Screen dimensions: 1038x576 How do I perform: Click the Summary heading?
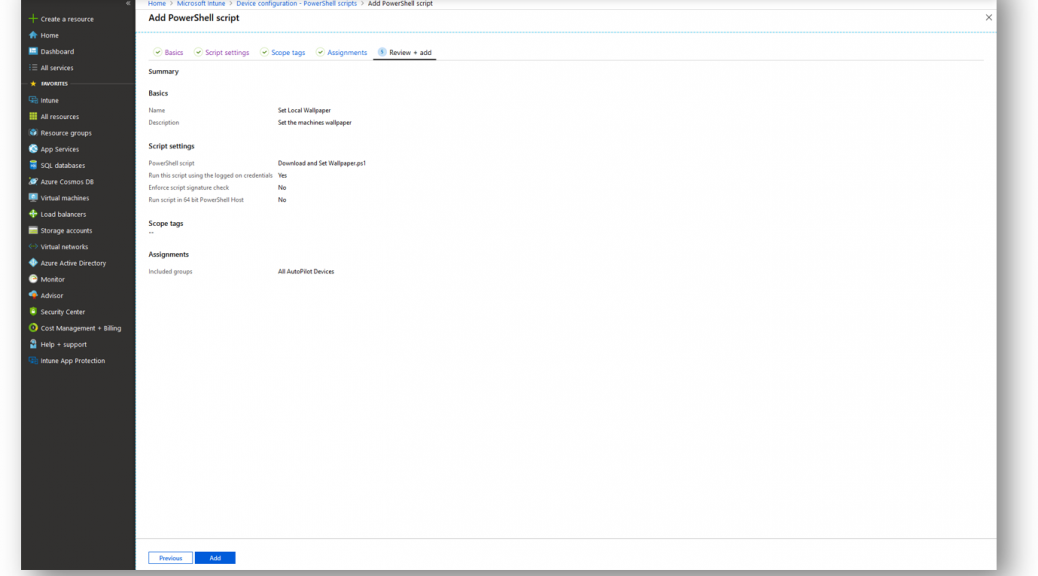tap(164, 72)
